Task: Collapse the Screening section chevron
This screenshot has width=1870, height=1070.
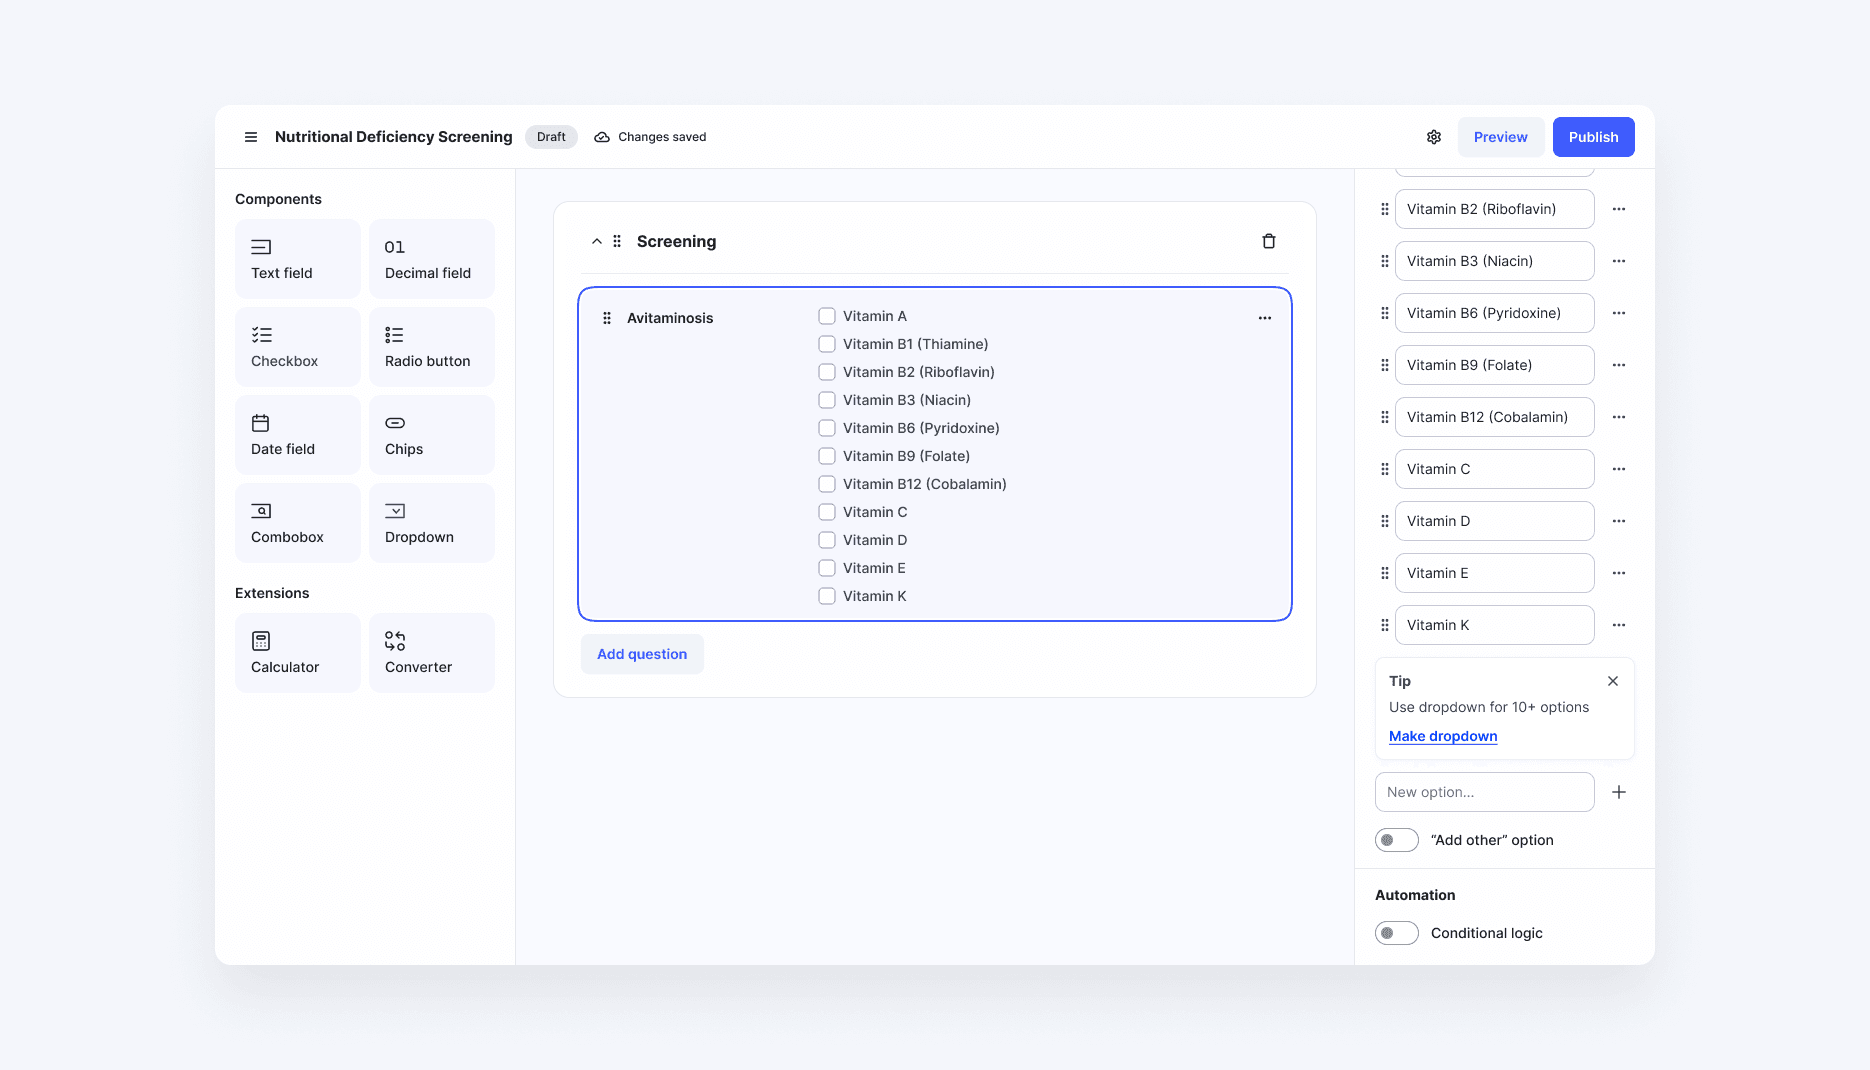Action: 597,241
